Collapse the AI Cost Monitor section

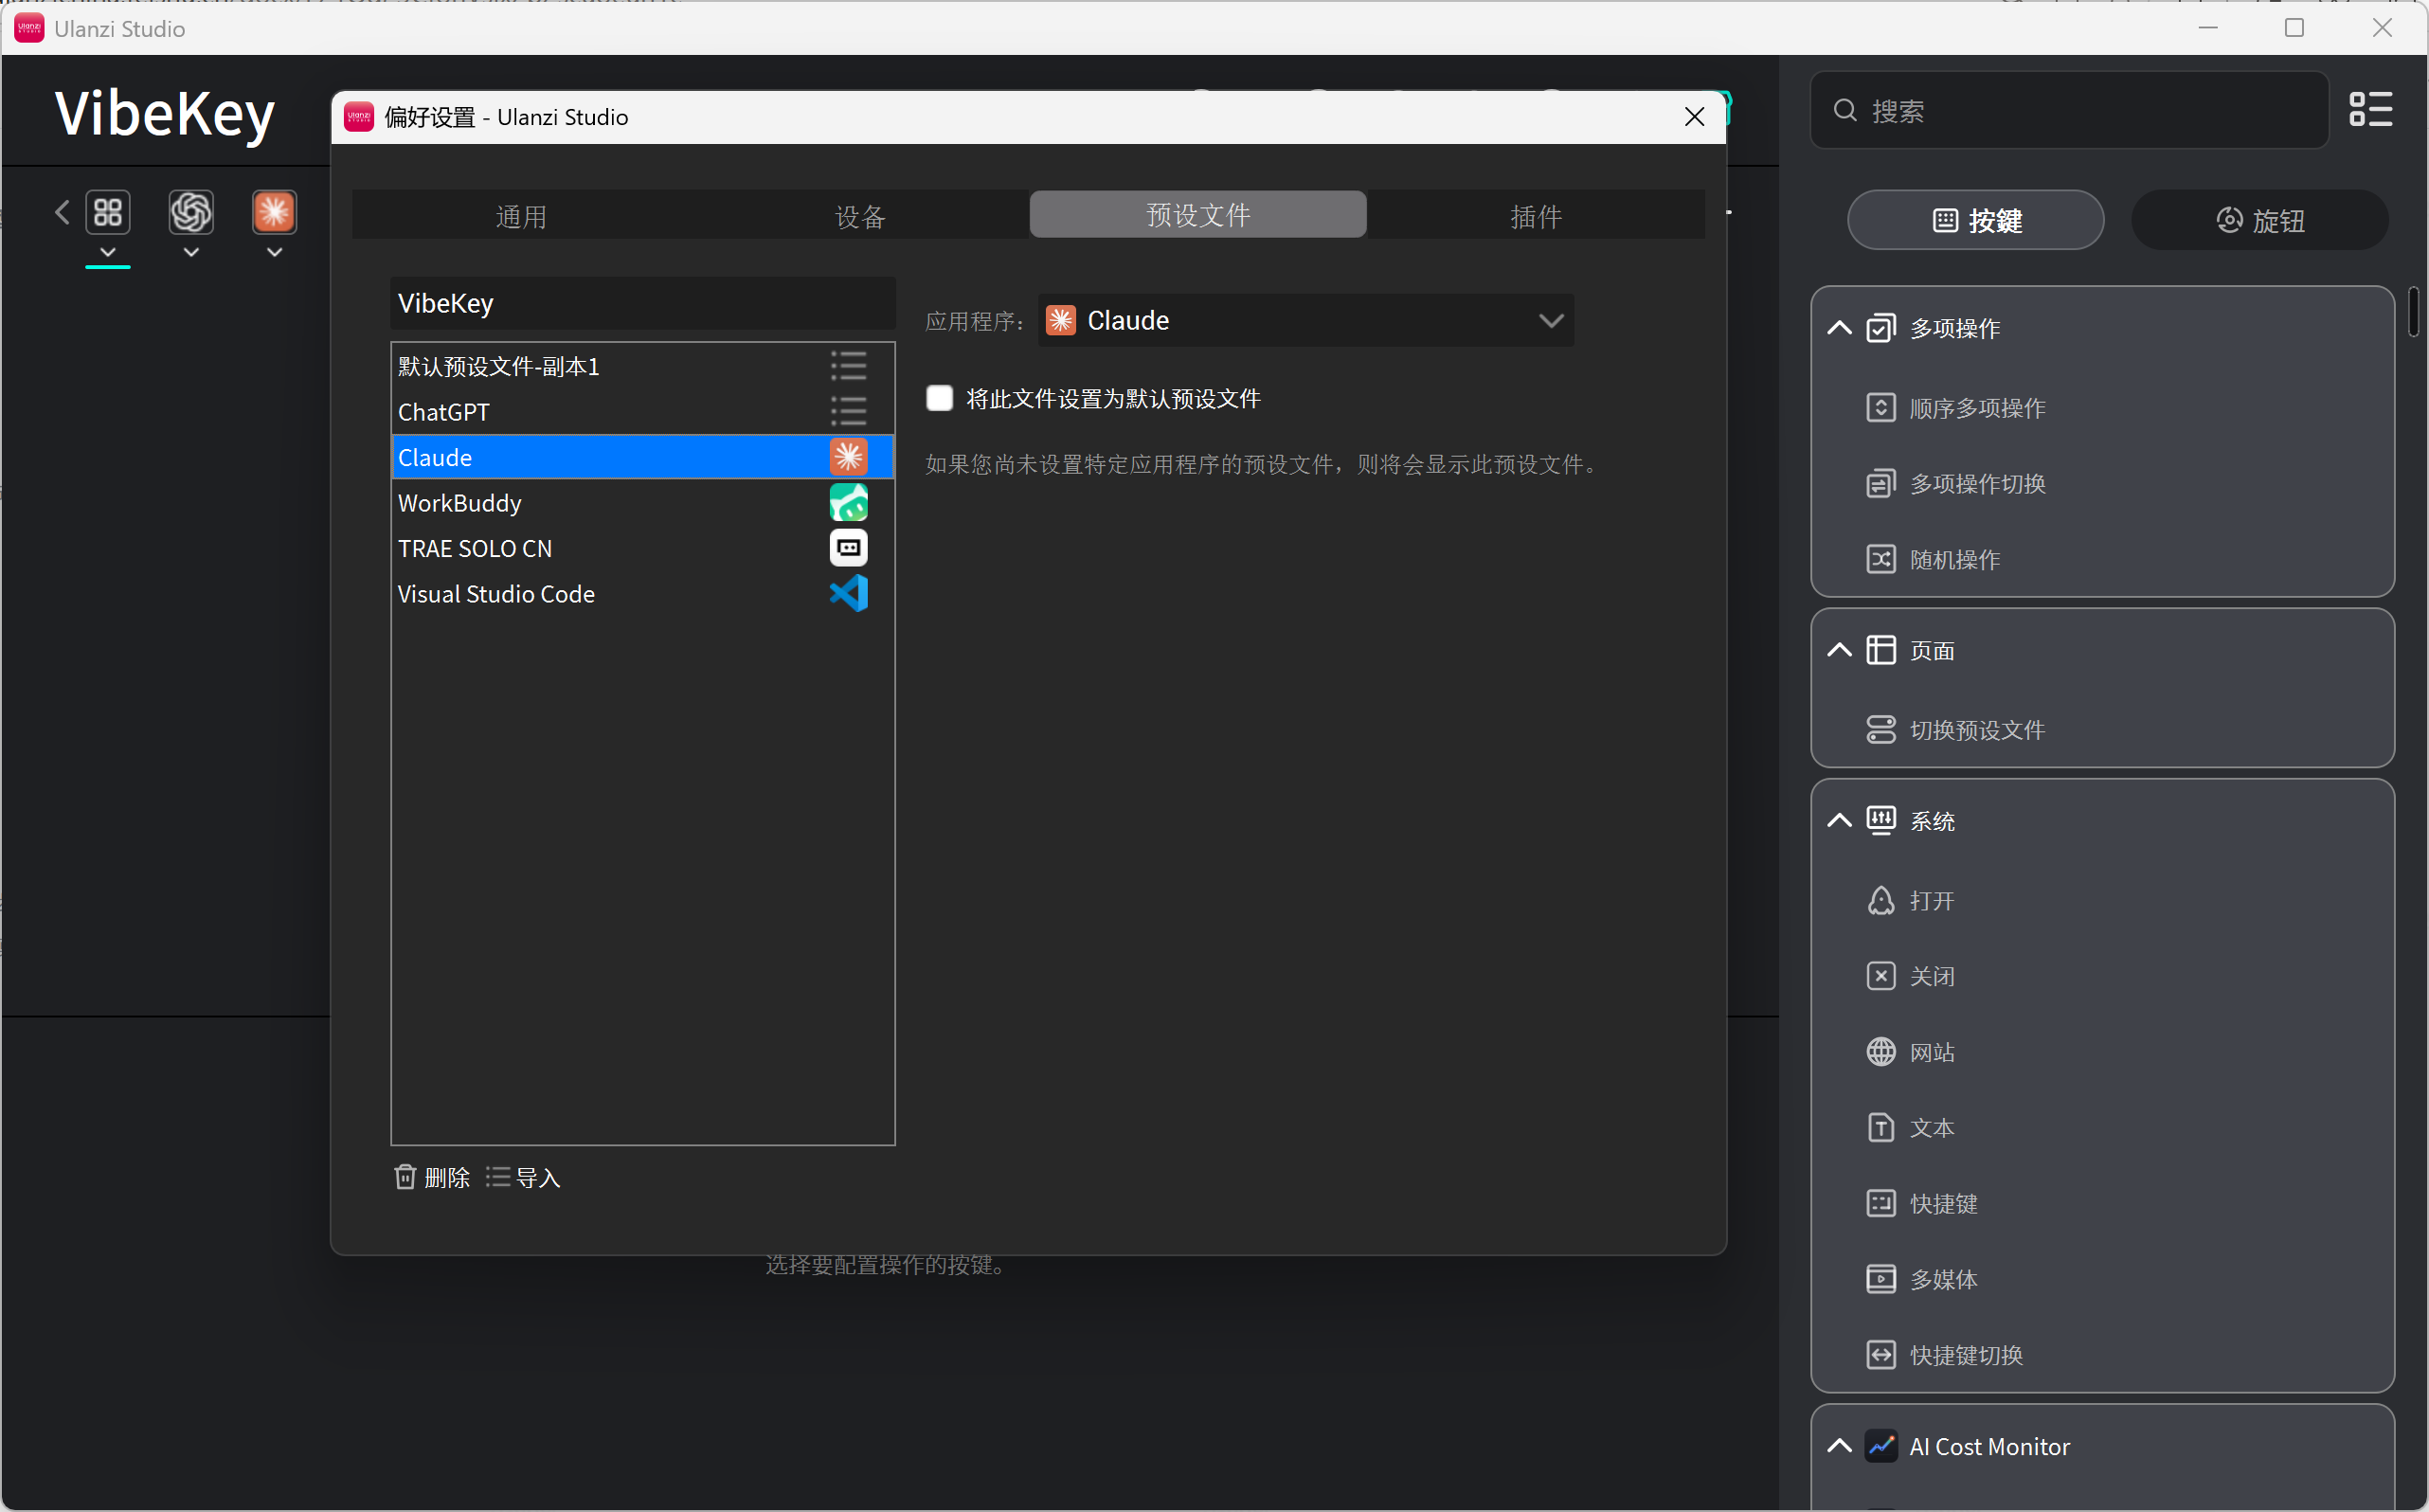pos(1838,1446)
